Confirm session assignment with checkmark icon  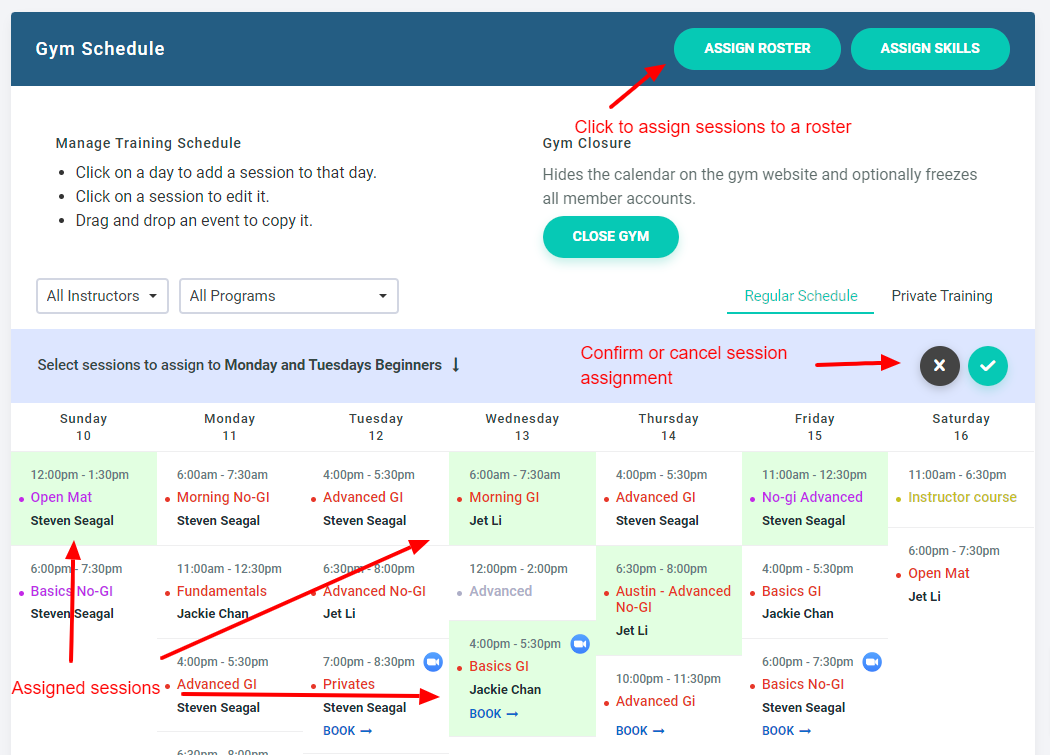coord(987,366)
